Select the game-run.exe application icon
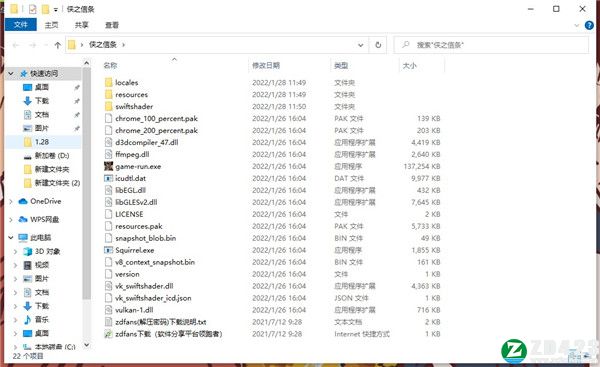 coord(109,166)
